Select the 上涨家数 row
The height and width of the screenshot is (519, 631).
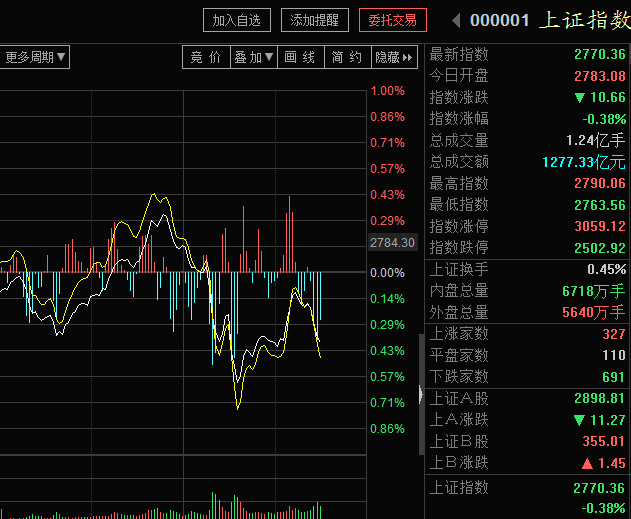click(527, 334)
